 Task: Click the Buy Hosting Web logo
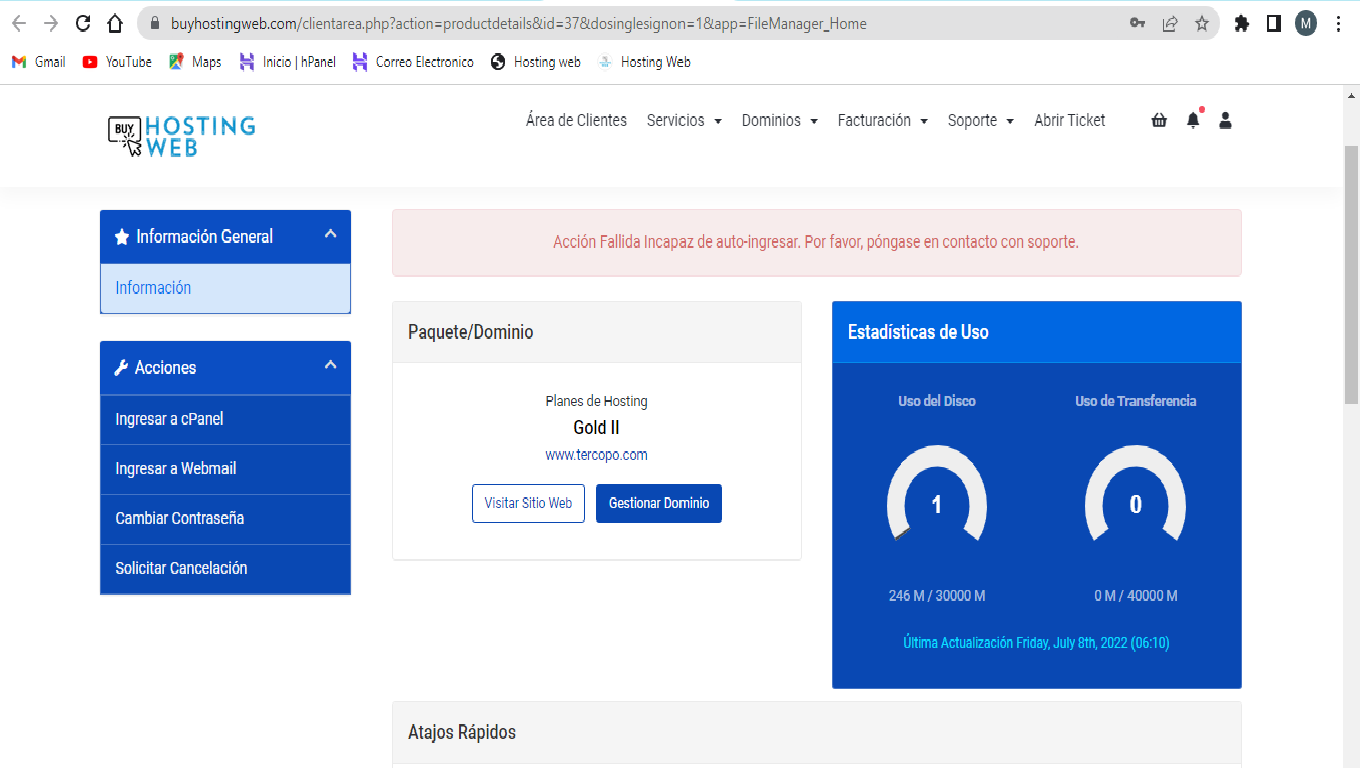tap(182, 136)
